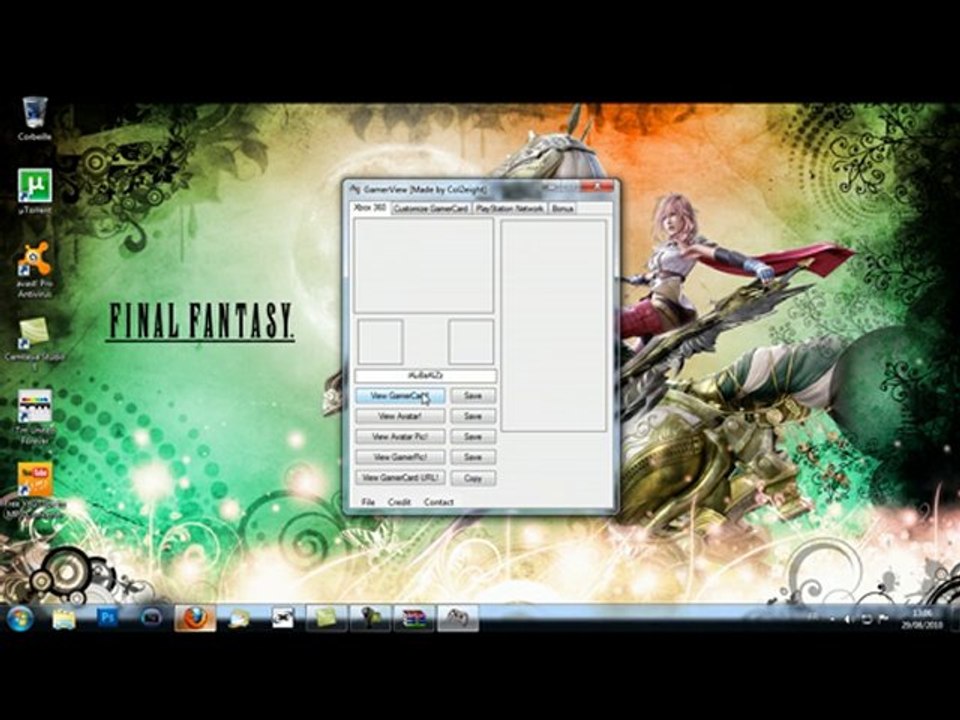Open the Free YouTube desktop shortcut
The height and width of the screenshot is (720, 960).
(35, 490)
